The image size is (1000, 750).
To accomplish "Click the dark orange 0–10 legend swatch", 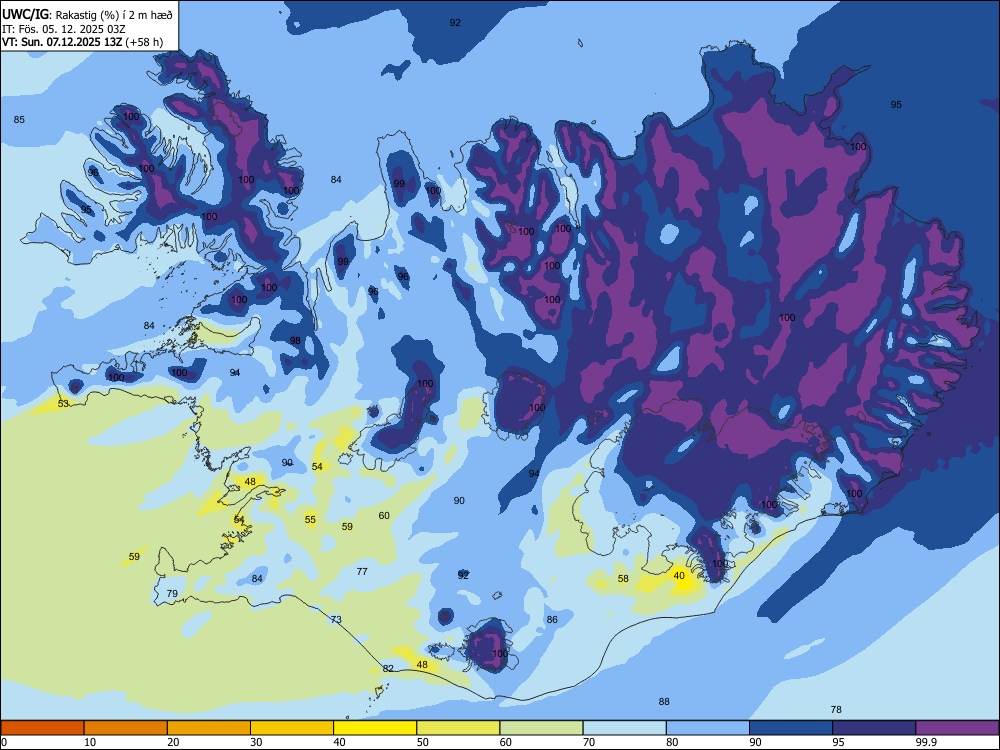I will coord(42,728).
